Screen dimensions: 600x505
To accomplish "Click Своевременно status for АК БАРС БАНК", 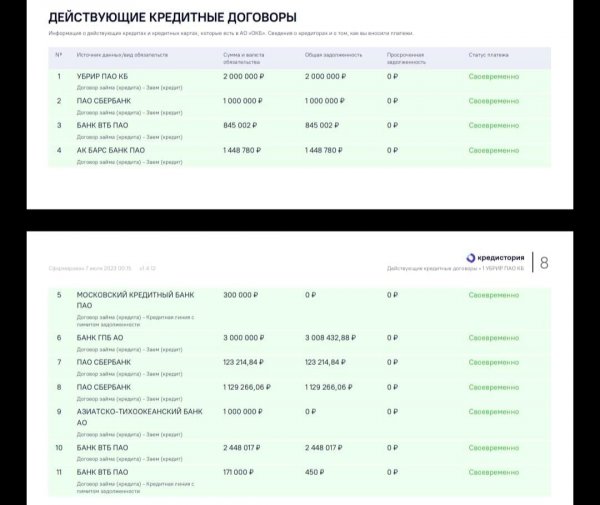I will (x=494, y=150).
